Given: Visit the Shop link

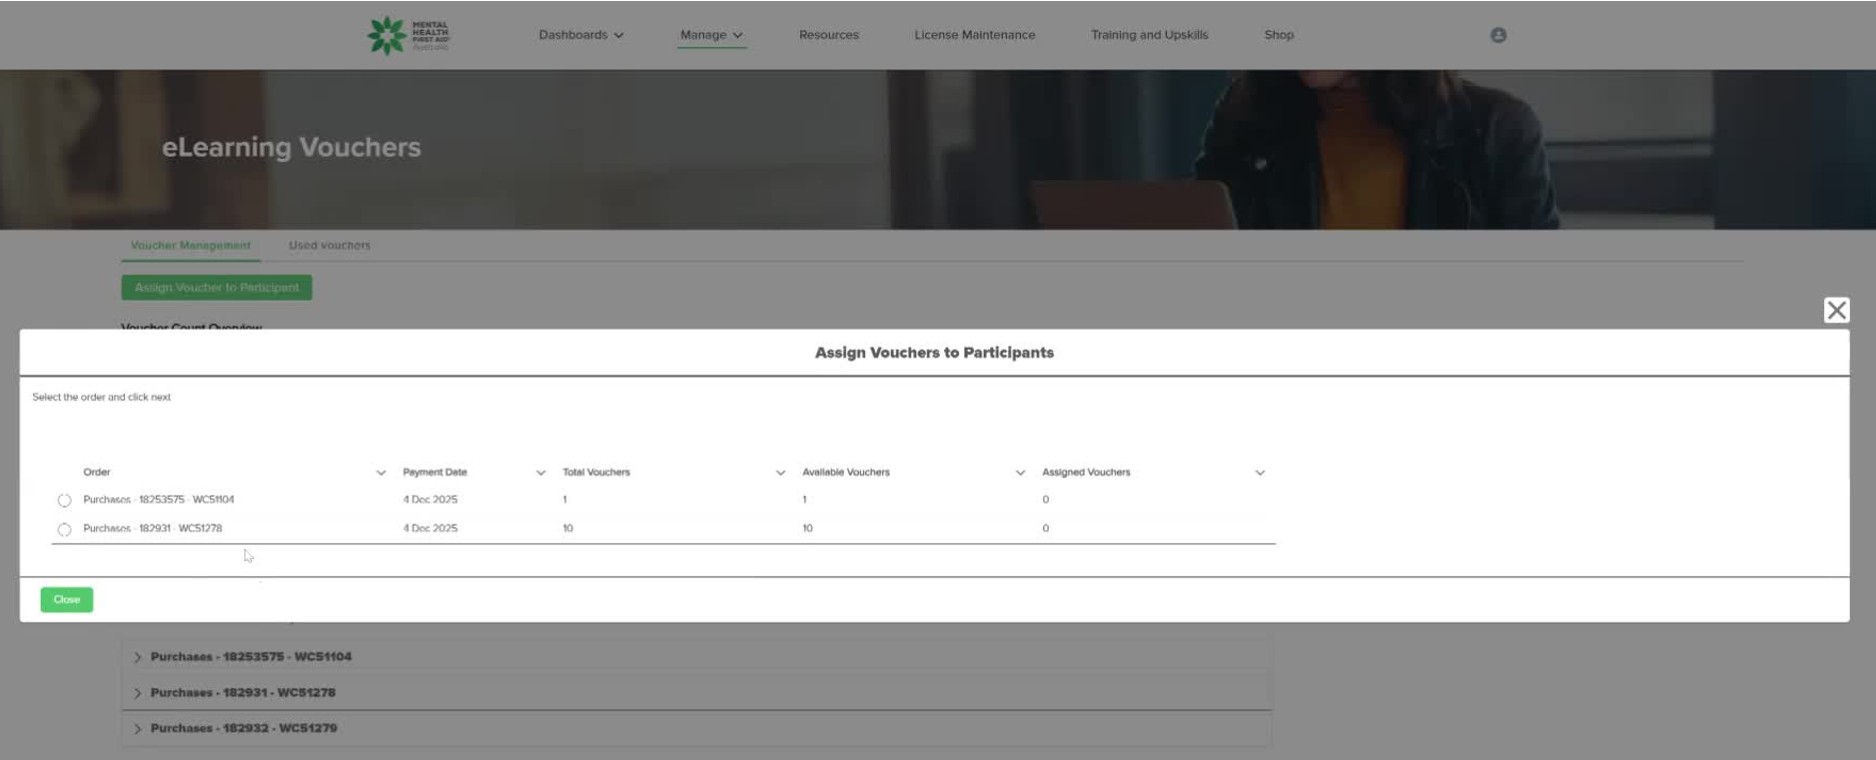Looking at the screenshot, I should click(1278, 35).
